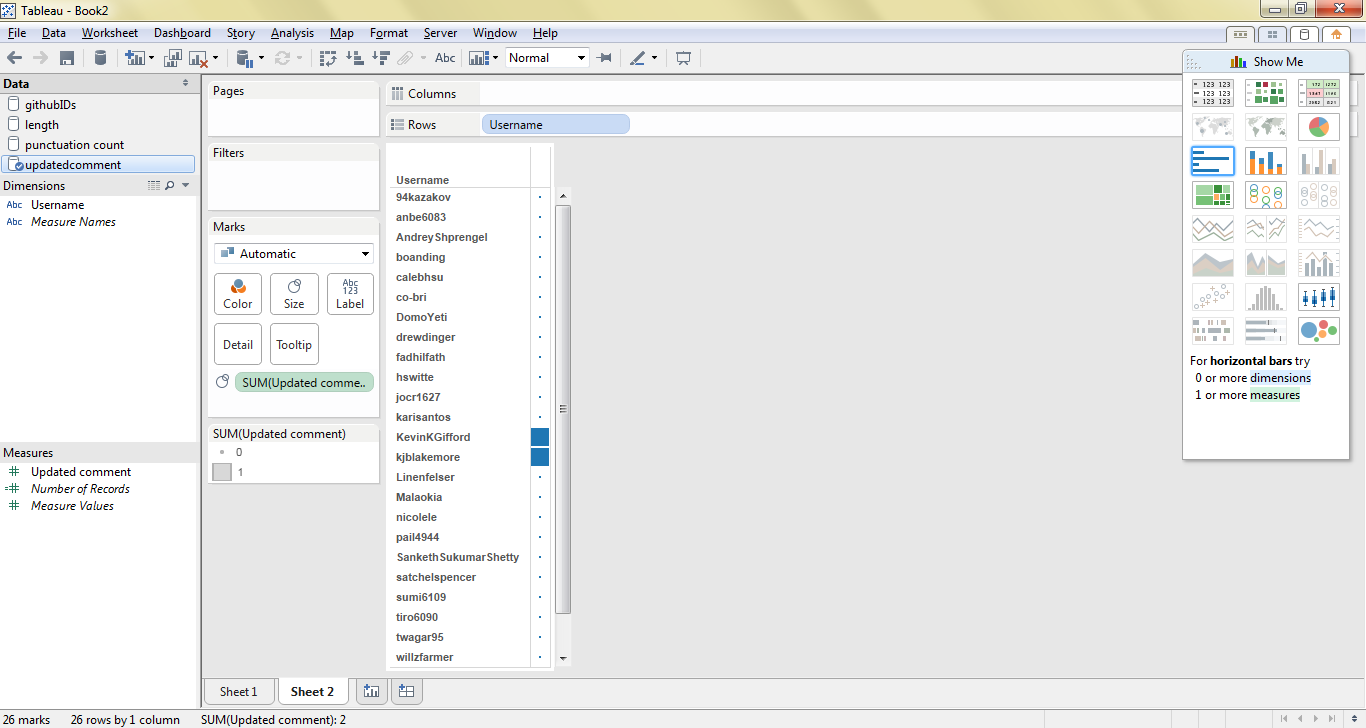Click the Duplicate Sheet toolbar icon
Image resolution: width=1366 pixels, height=728 pixels.
173,58
